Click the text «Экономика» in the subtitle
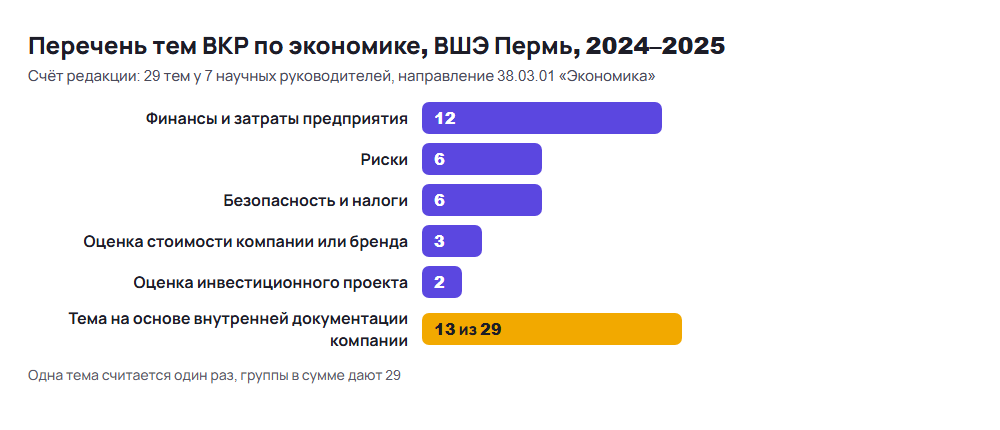This screenshot has width=1000, height=430. (x=610, y=77)
